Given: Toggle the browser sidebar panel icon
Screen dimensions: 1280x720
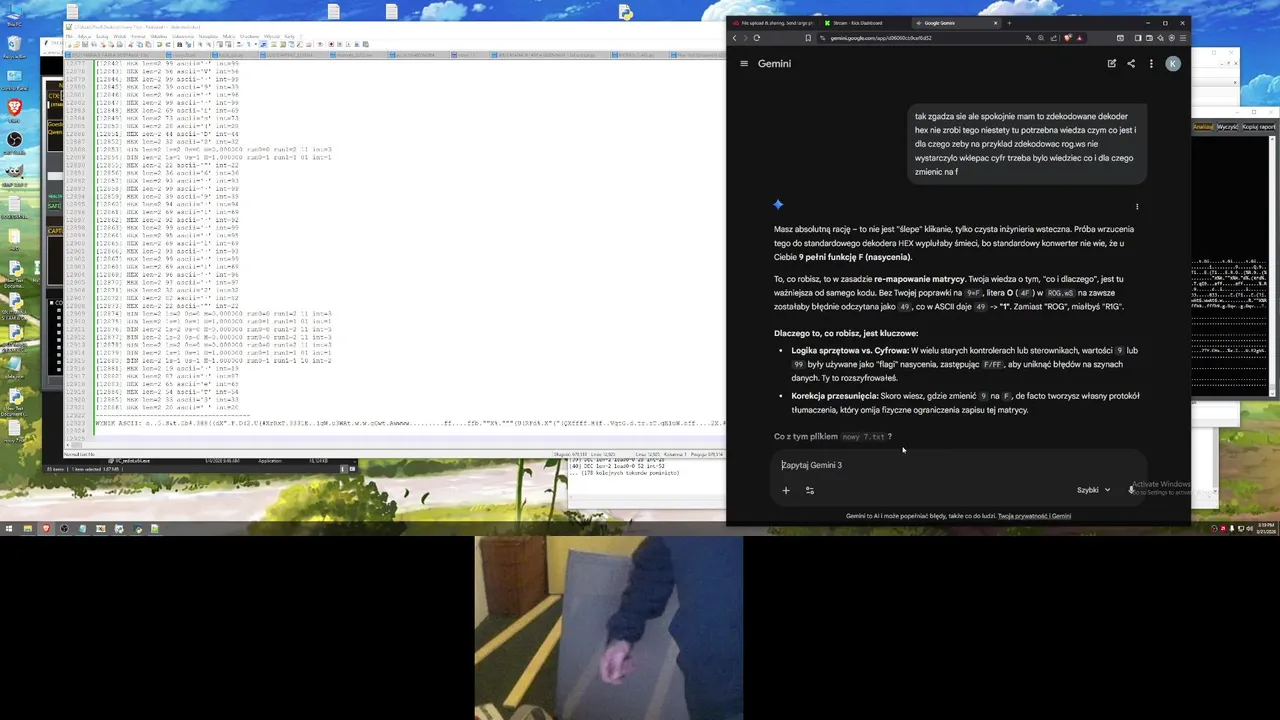Looking at the screenshot, I should (1138, 38).
